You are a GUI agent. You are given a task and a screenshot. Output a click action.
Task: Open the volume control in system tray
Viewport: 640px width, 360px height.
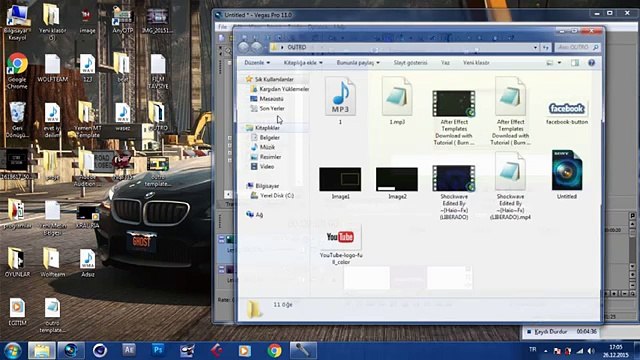point(591,351)
